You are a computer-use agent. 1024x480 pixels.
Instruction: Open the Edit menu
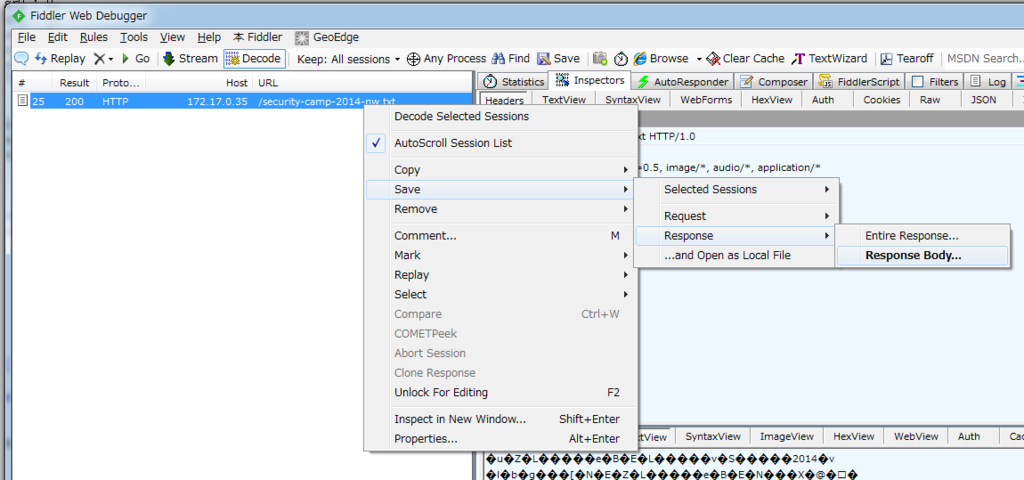pyautogui.click(x=57, y=37)
